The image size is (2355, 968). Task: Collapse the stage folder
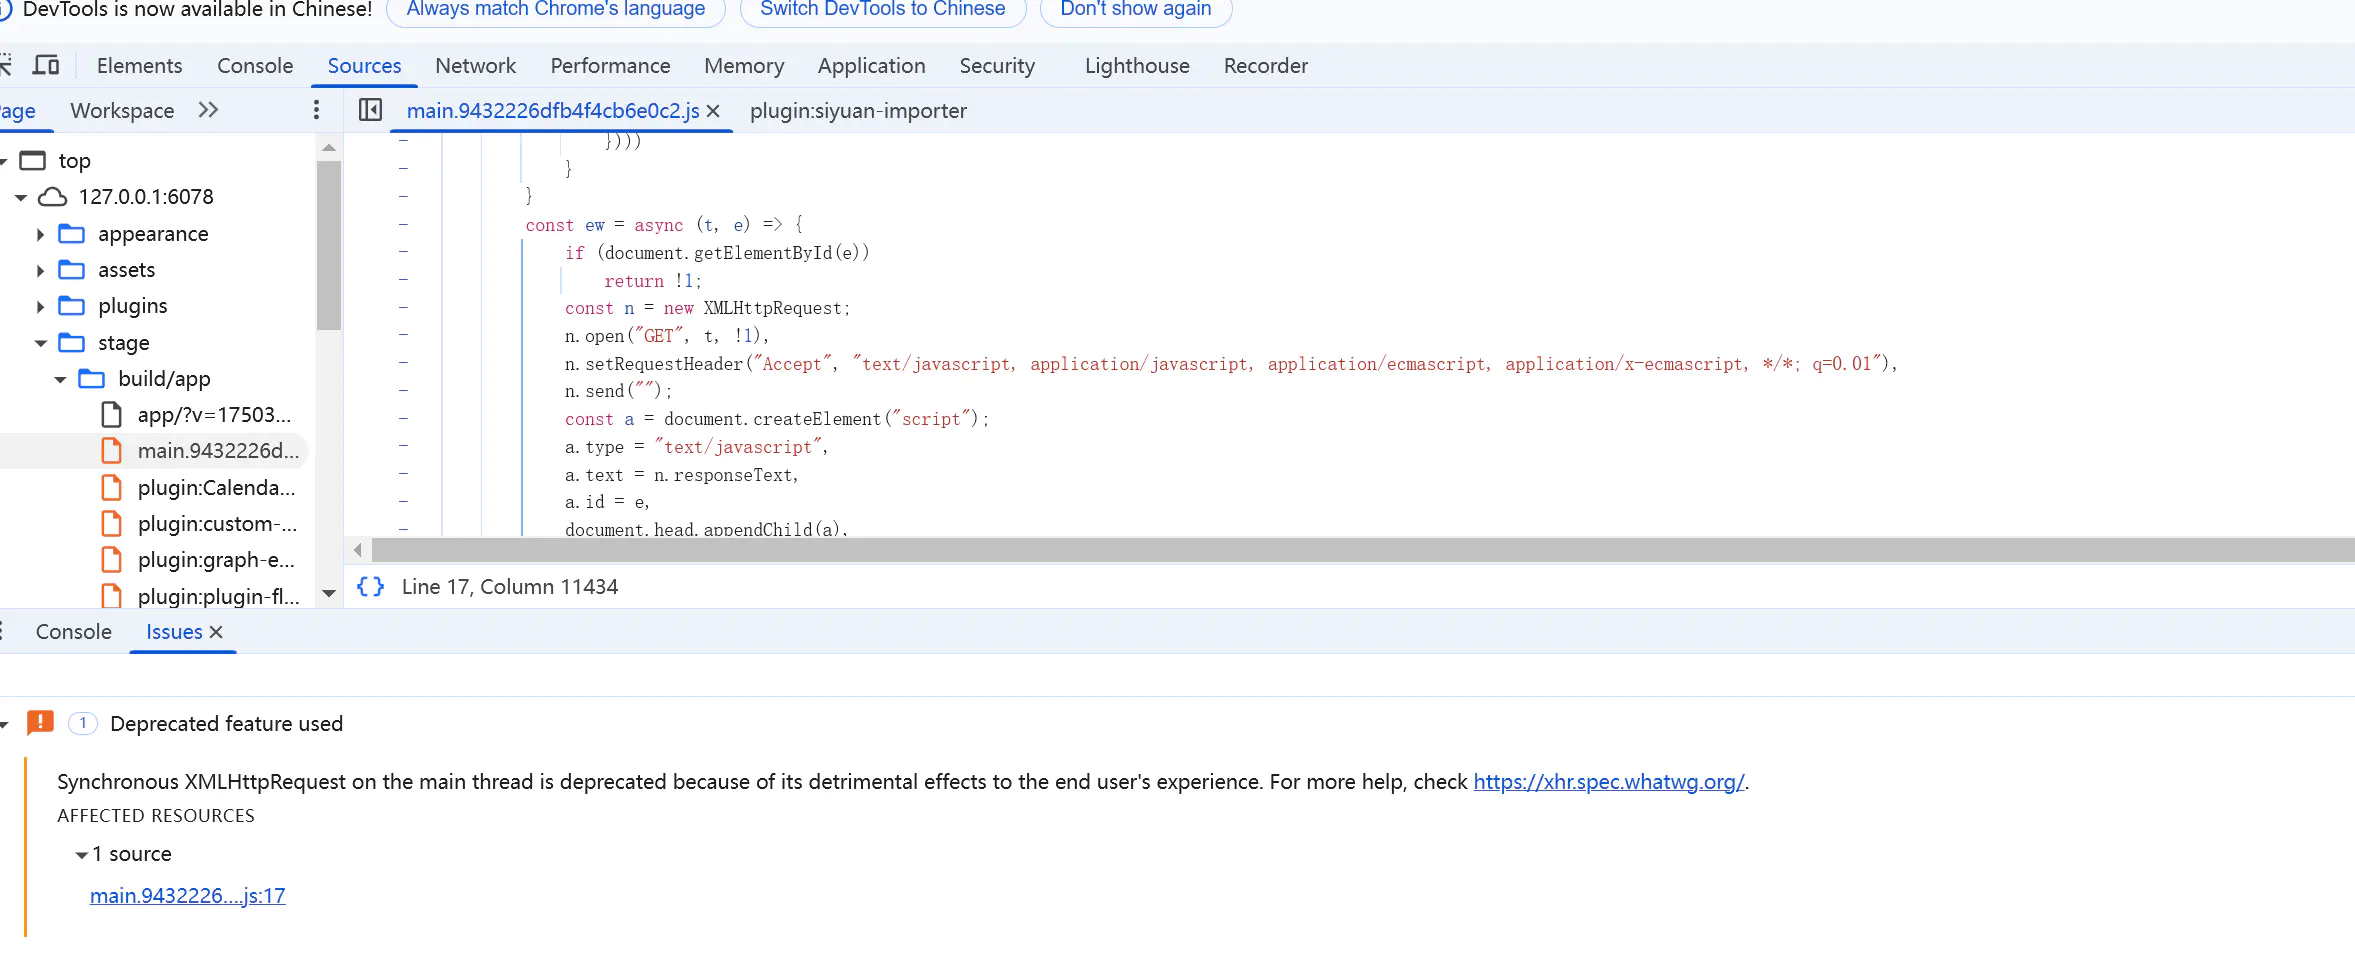pos(41,343)
